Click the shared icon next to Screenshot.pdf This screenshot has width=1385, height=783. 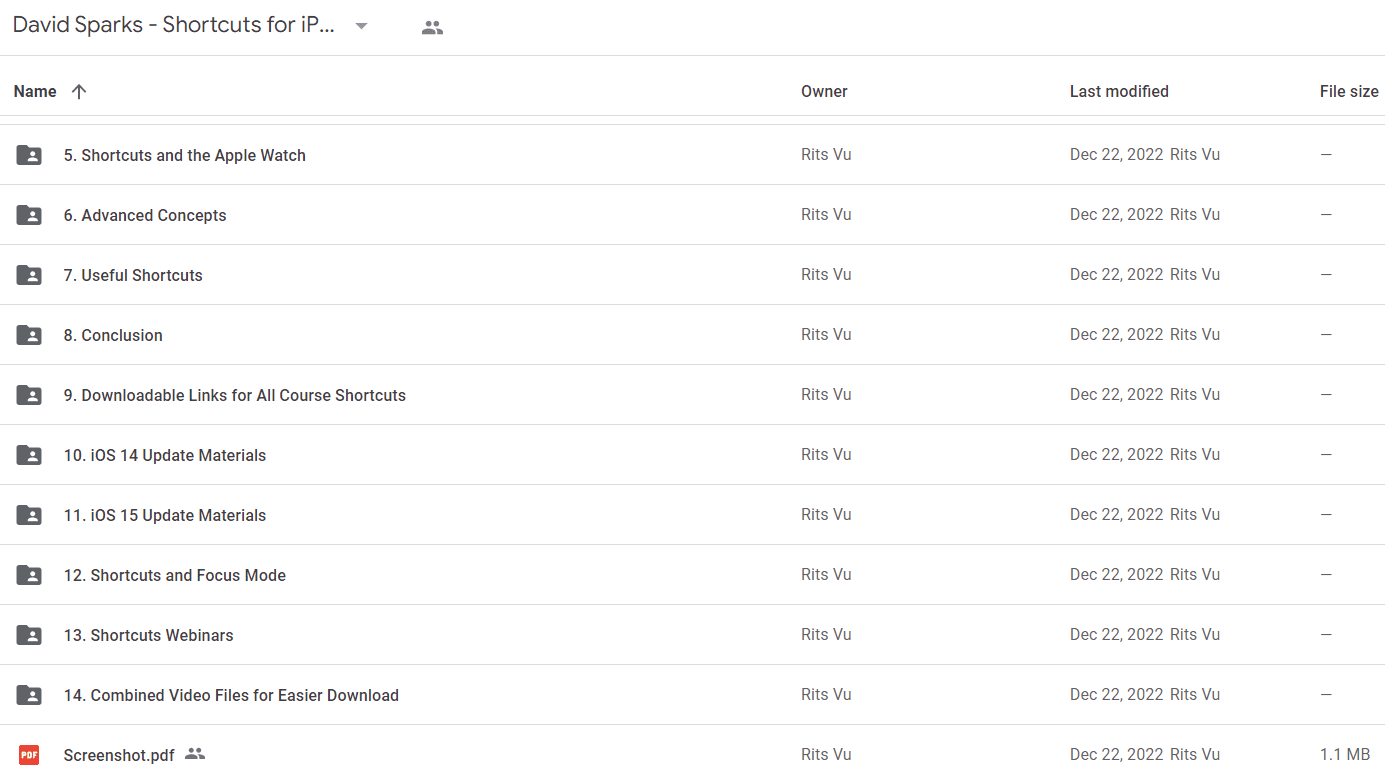click(x=195, y=754)
